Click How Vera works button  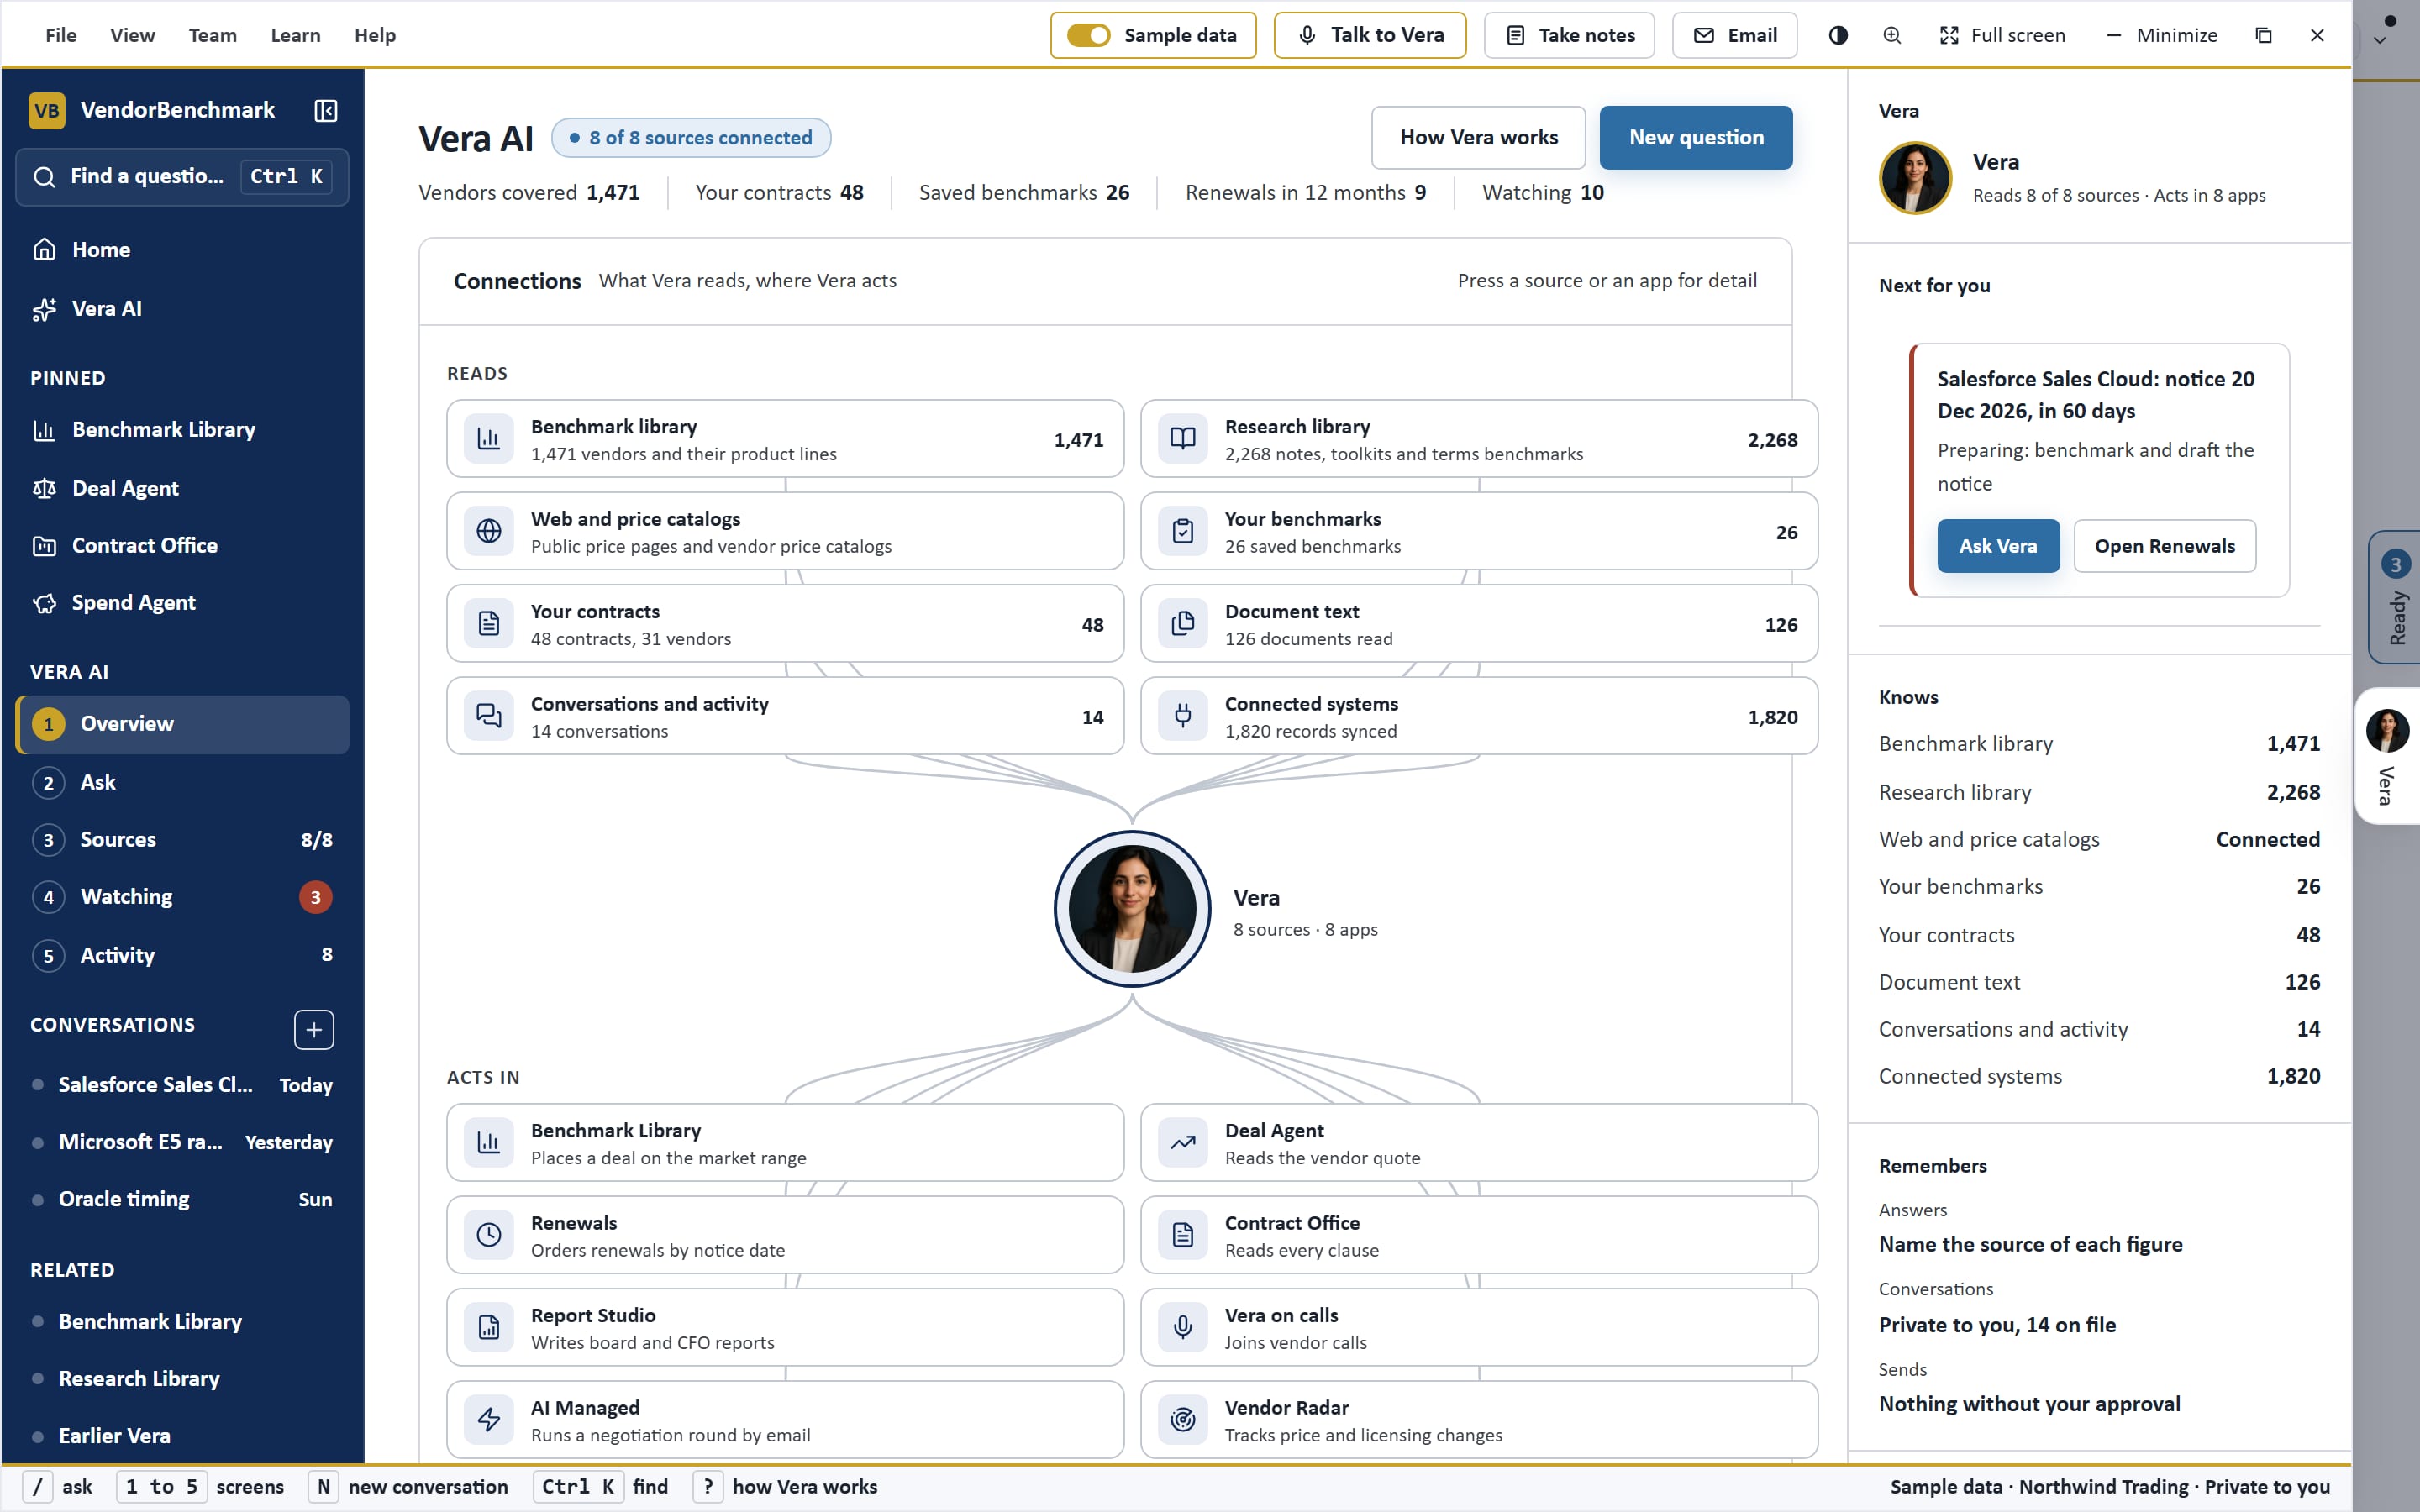point(1478,138)
